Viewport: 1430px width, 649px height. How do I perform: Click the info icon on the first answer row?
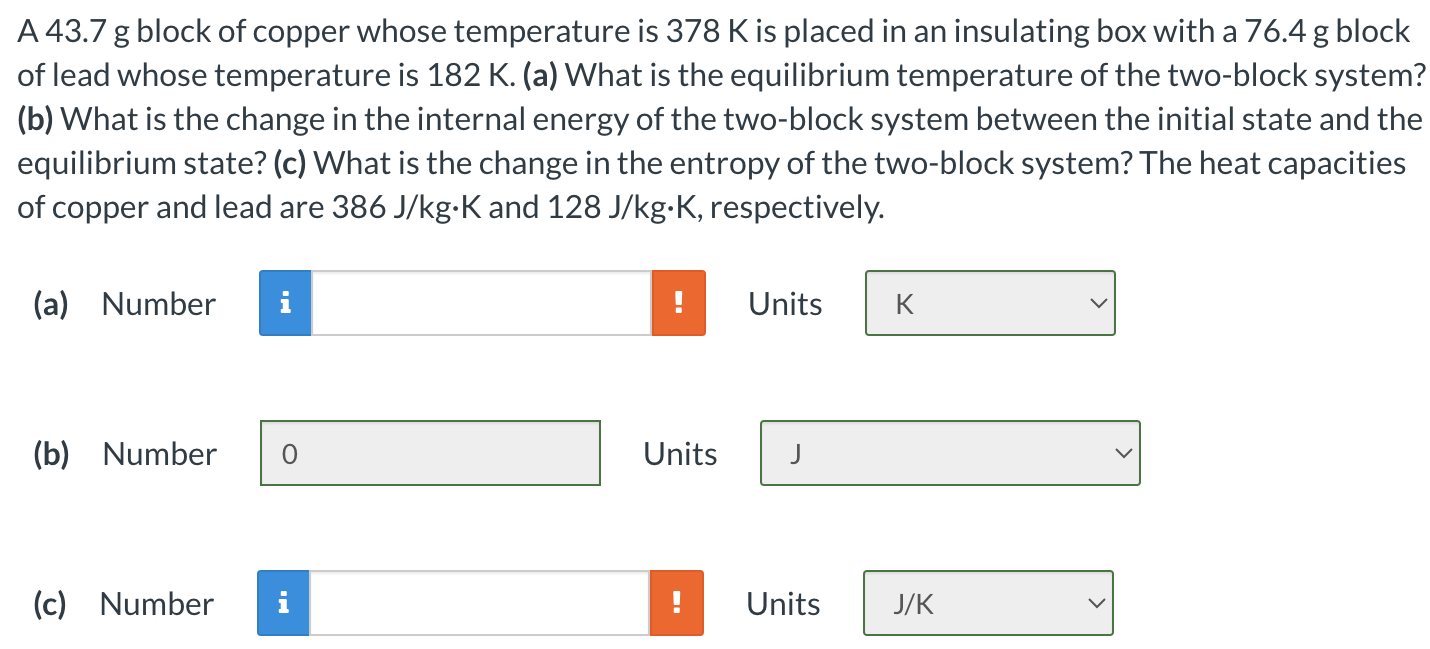click(x=285, y=303)
